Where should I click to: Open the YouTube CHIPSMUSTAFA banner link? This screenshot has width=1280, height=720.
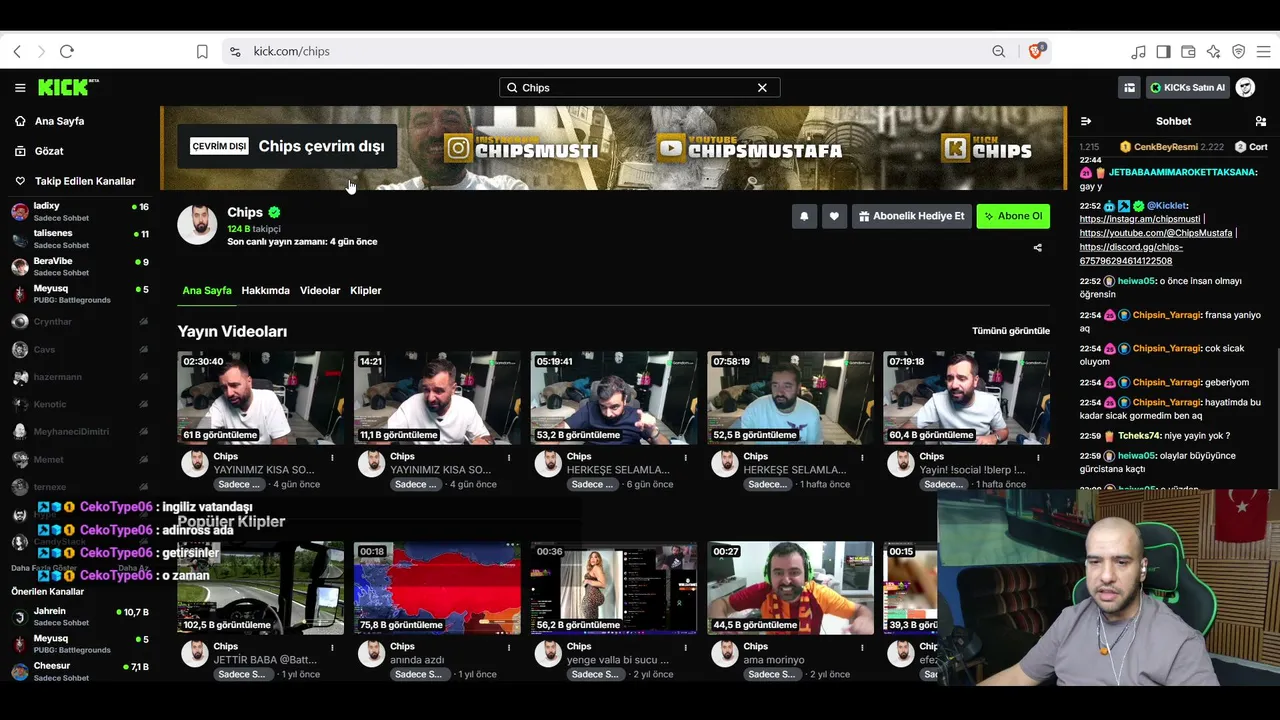[x=750, y=148]
